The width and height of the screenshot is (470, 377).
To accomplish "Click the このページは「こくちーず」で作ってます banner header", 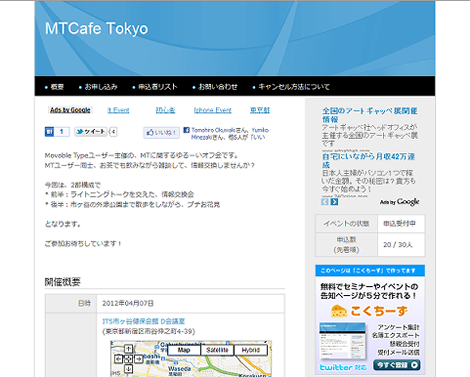I will click(370, 271).
